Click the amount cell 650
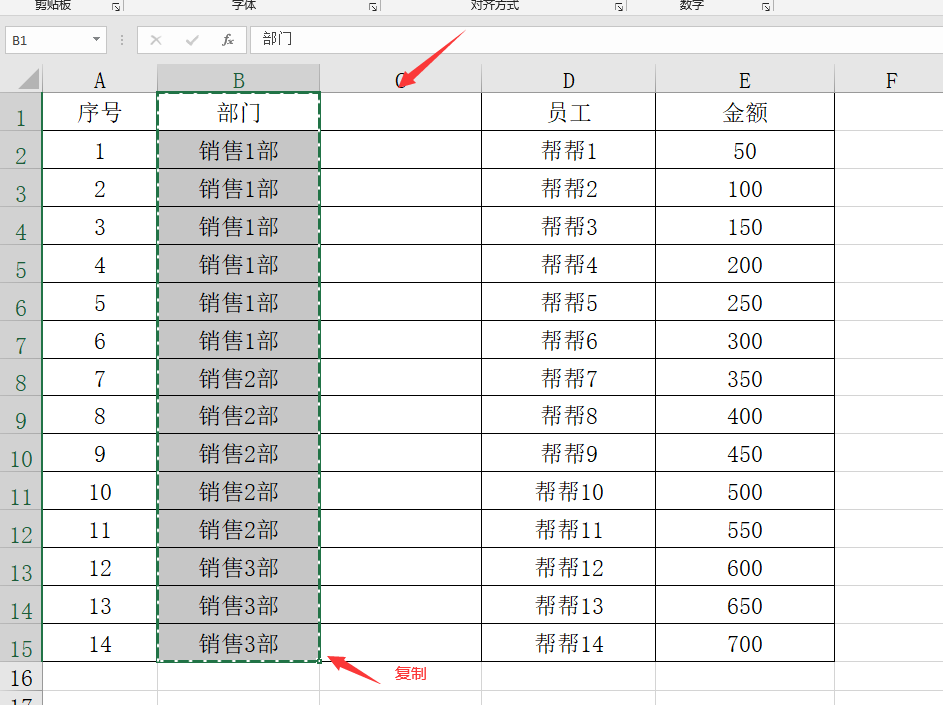This screenshot has height=705, width=943. point(745,605)
